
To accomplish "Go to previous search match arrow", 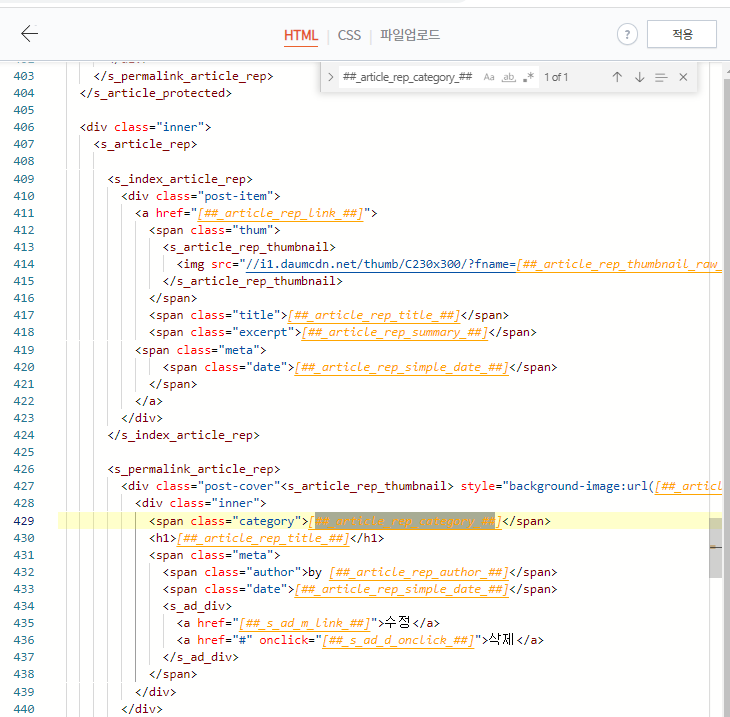I will pyautogui.click(x=617, y=77).
